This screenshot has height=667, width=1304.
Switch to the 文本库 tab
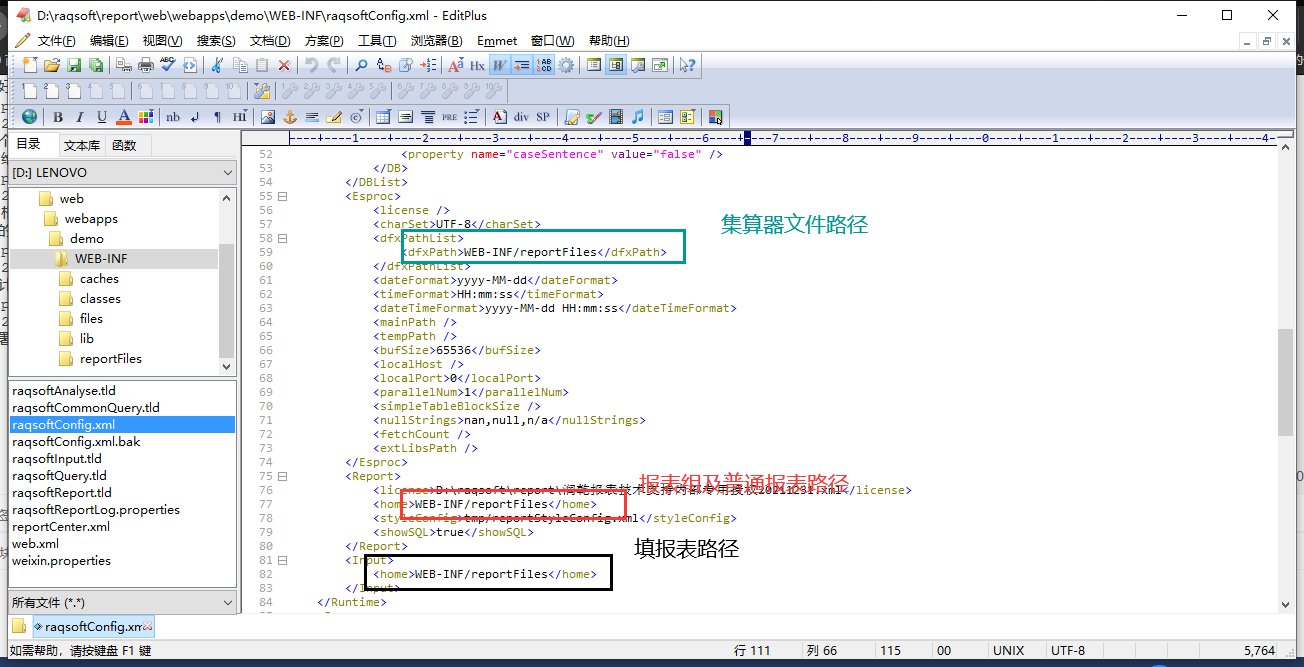pyautogui.click(x=82, y=145)
